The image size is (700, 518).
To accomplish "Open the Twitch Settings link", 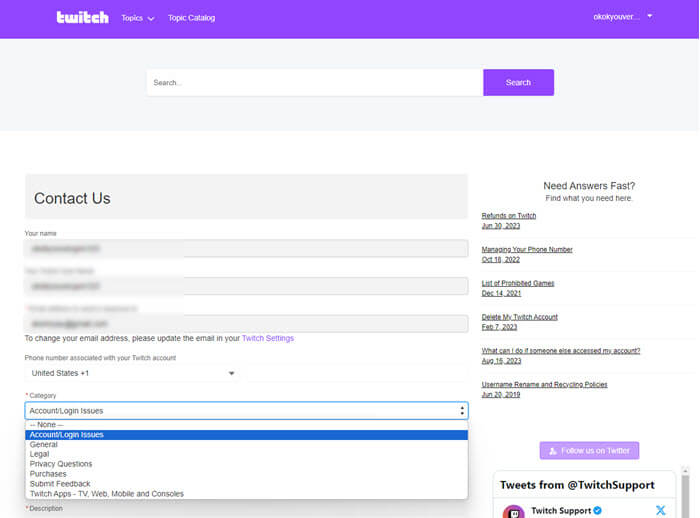I will tap(268, 339).
